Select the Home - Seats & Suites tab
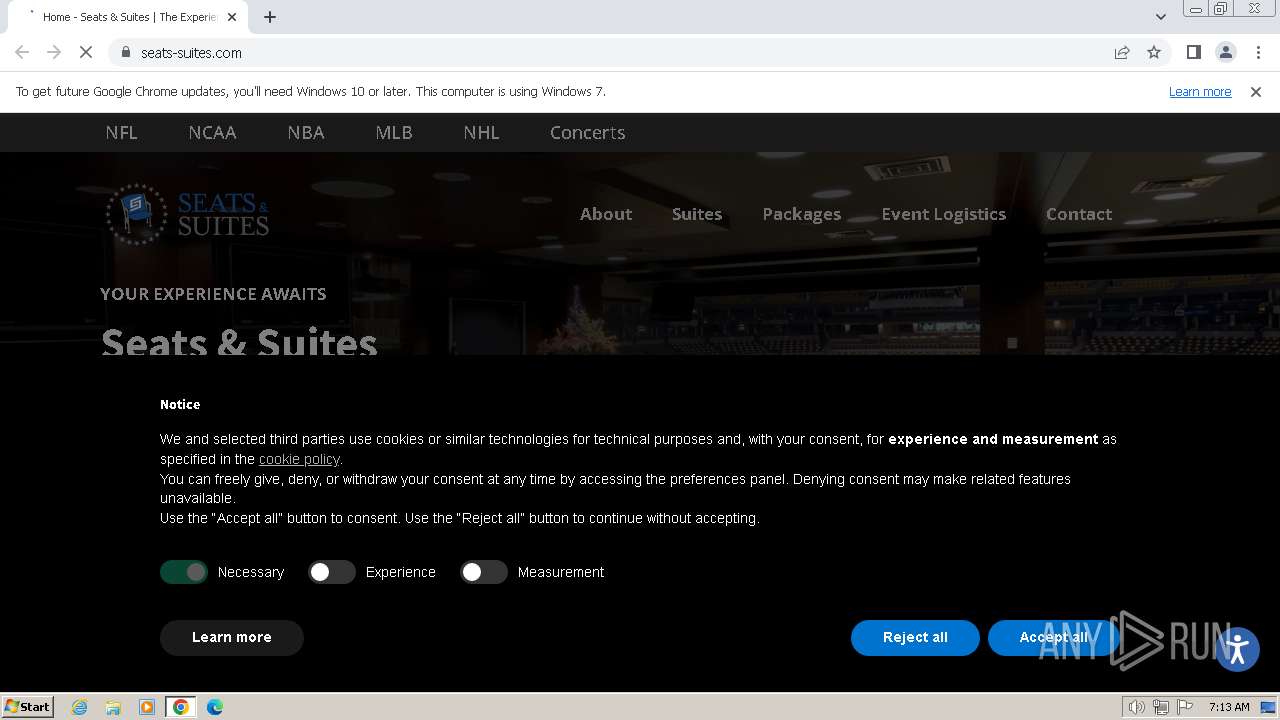The image size is (1280, 720). 128,17
